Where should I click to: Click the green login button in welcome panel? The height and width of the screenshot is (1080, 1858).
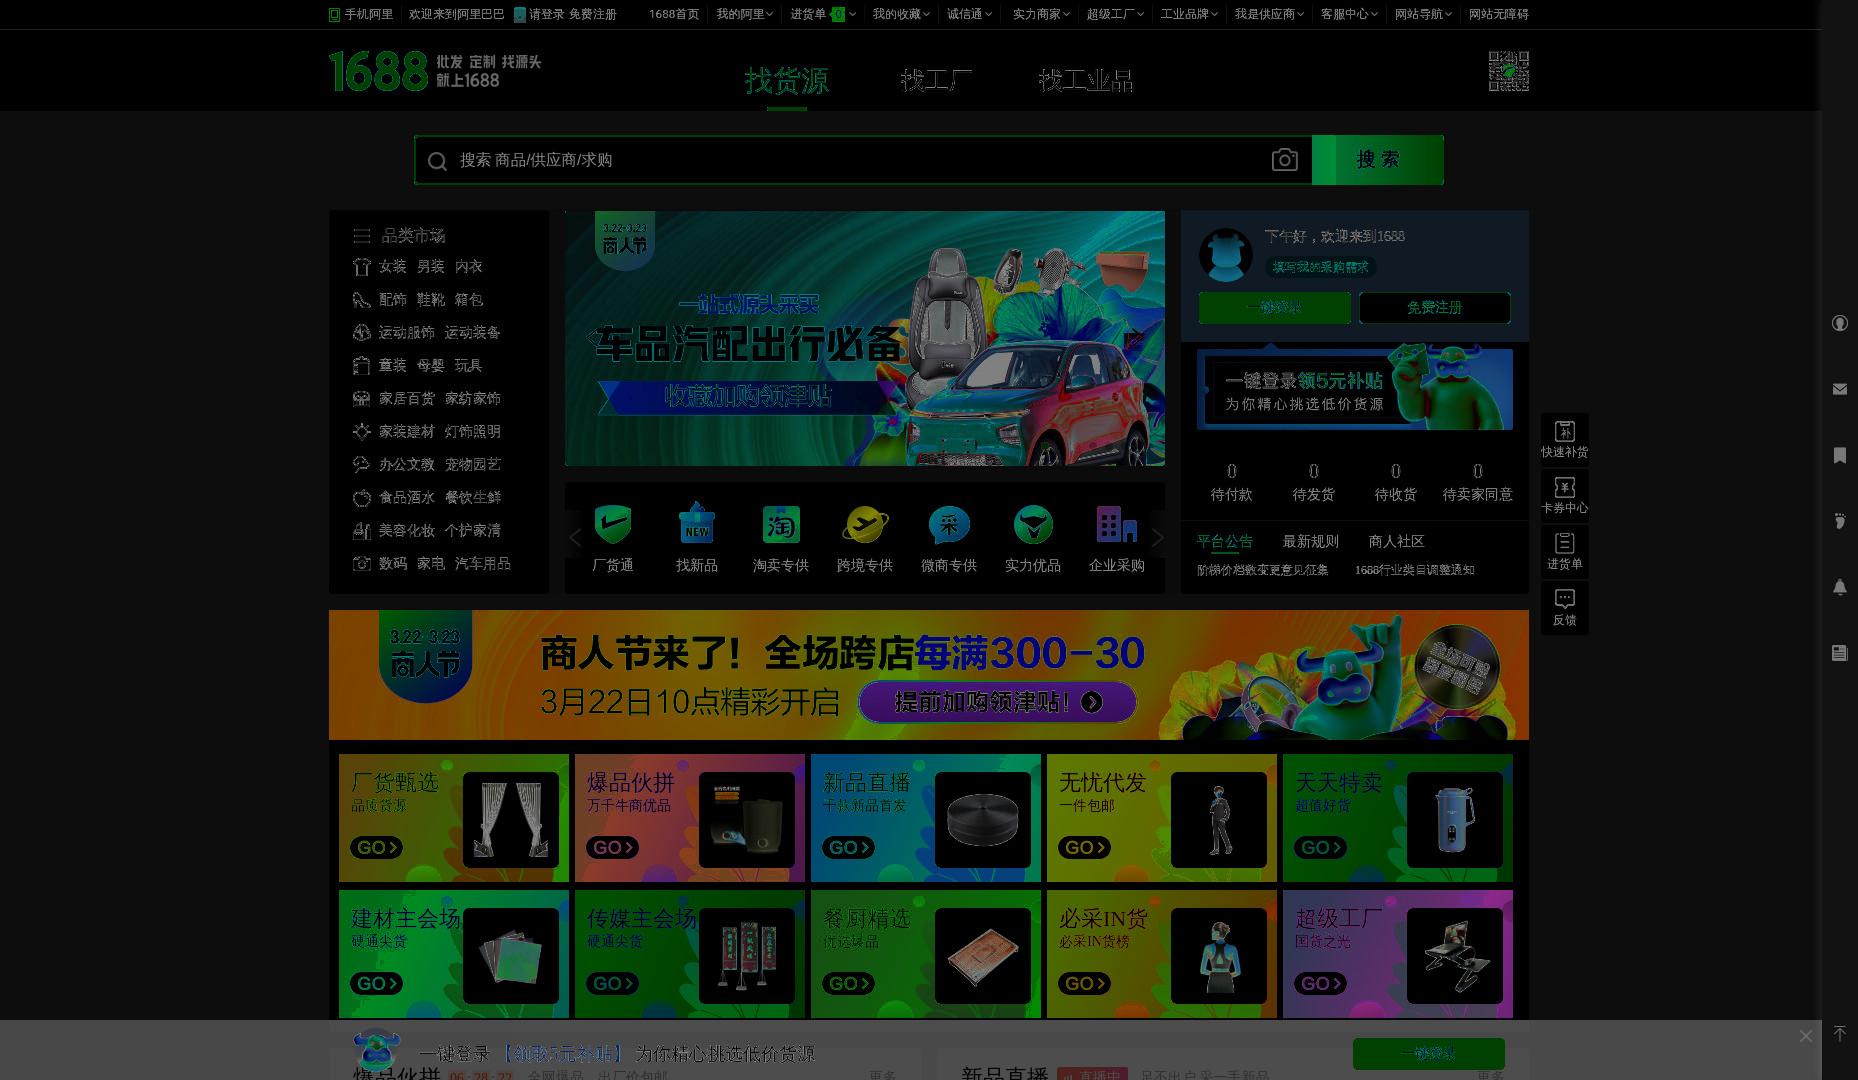click(x=1274, y=308)
